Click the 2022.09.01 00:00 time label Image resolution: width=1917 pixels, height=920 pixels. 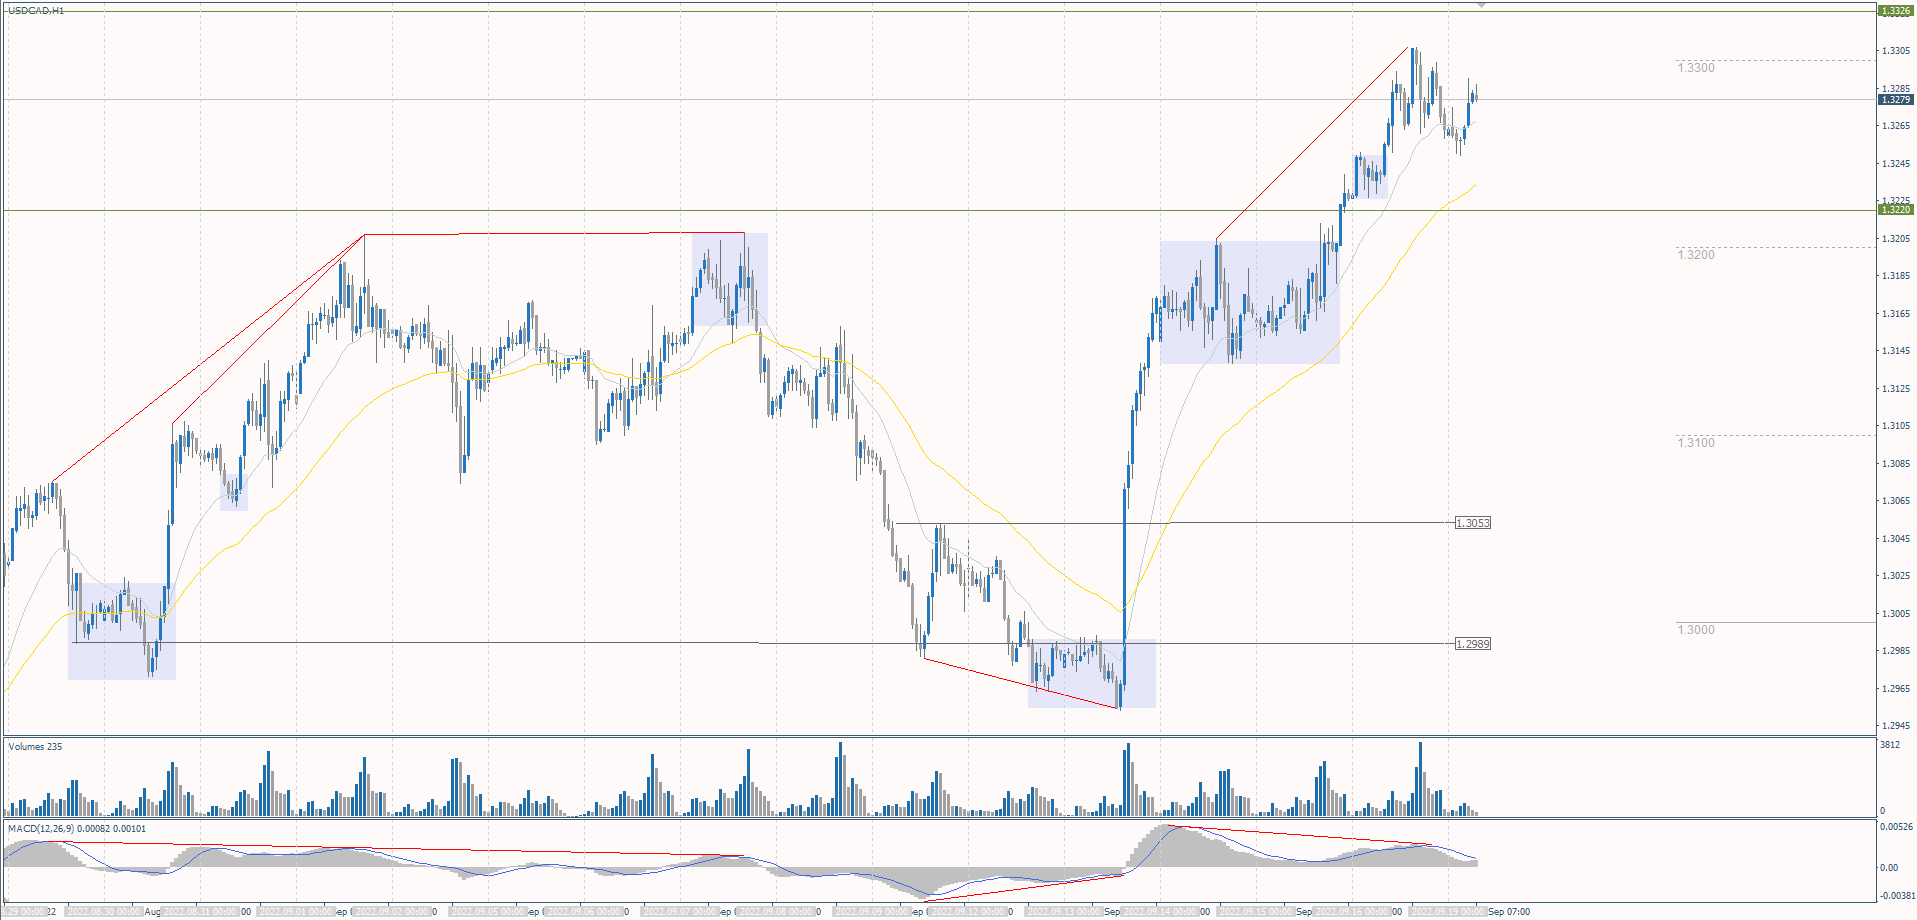(x=297, y=912)
